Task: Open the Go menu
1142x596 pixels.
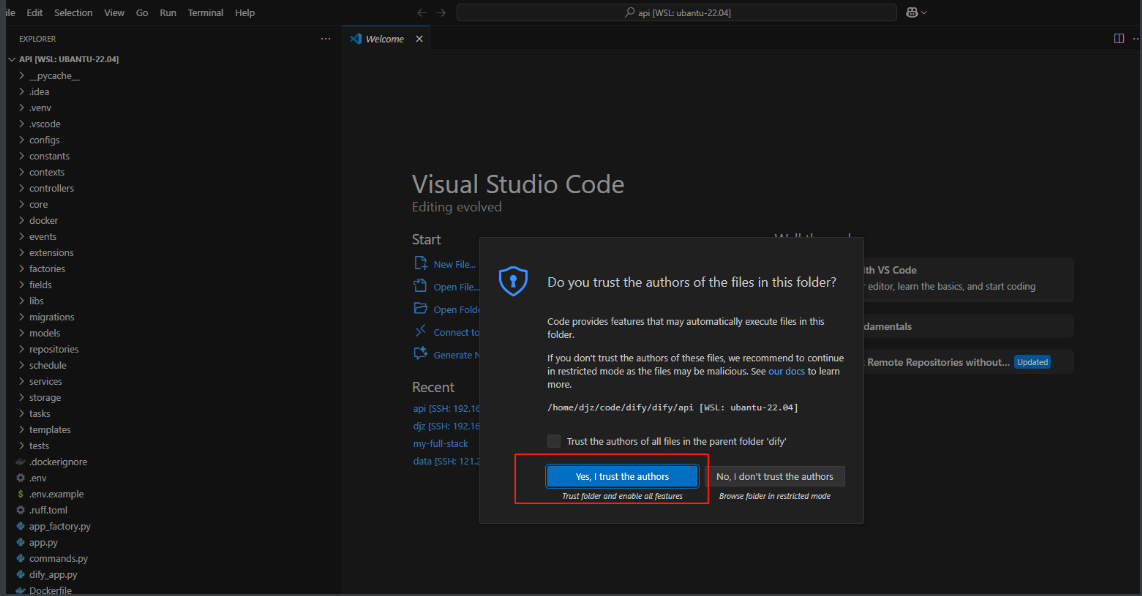Action: point(142,12)
